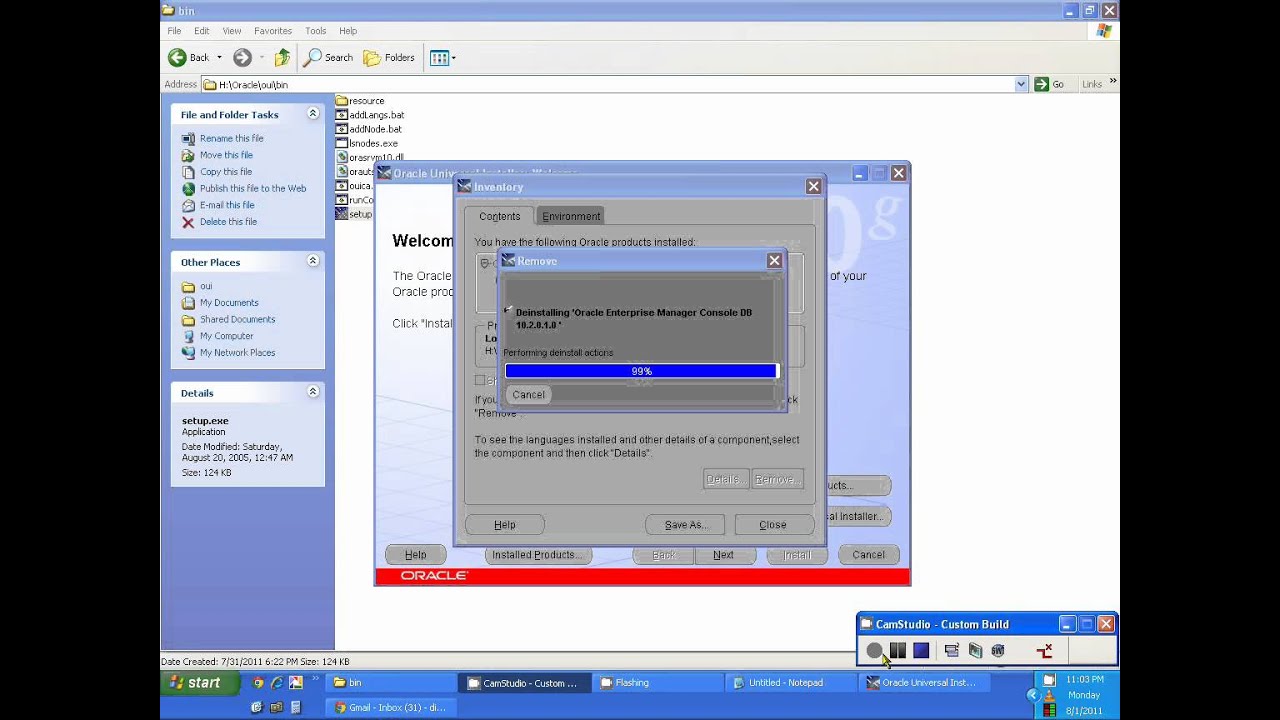Go up one folder level icon
The width and height of the screenshot is (1280, 720).
coord(282,57)
